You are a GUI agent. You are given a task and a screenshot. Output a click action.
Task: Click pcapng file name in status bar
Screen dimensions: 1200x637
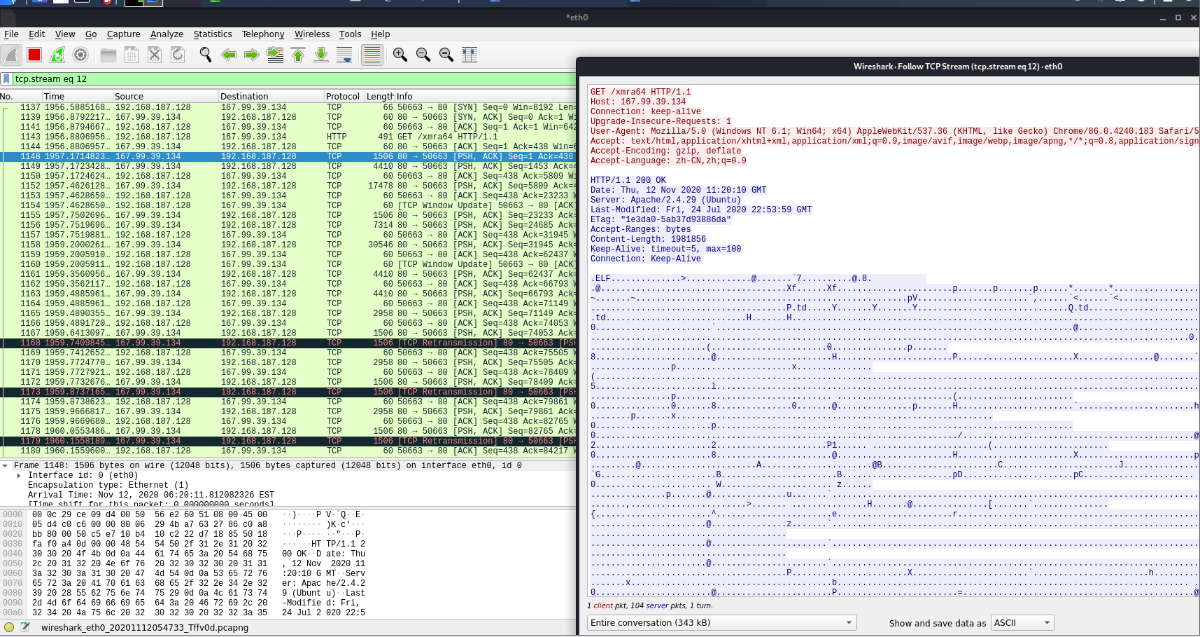tap(146, 629)
